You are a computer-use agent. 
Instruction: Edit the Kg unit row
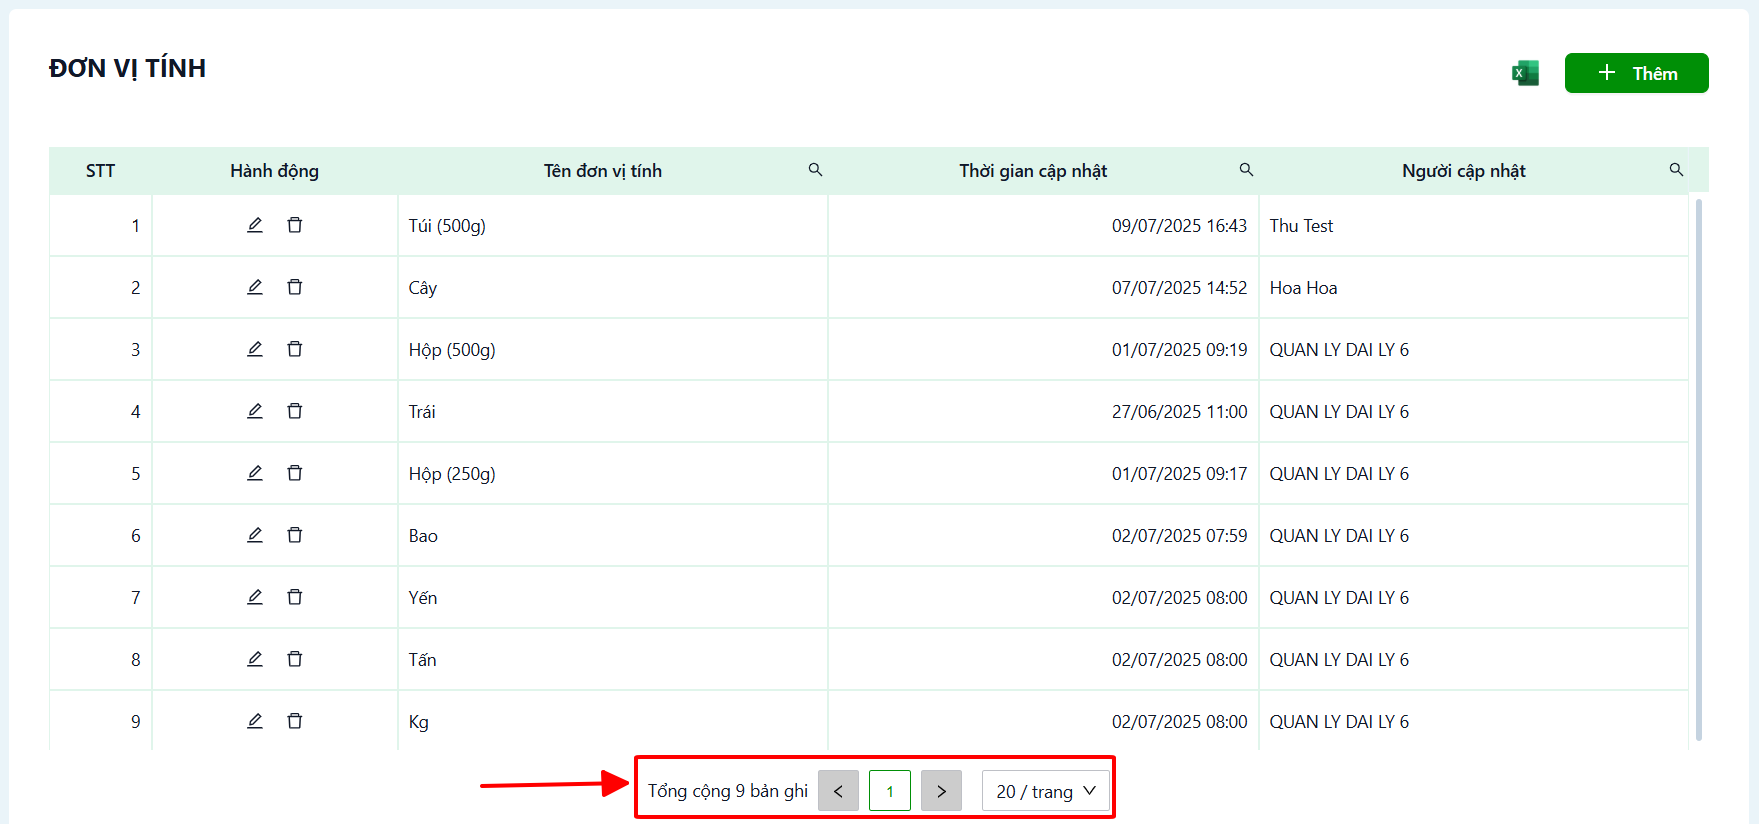[x=255, y=721]
